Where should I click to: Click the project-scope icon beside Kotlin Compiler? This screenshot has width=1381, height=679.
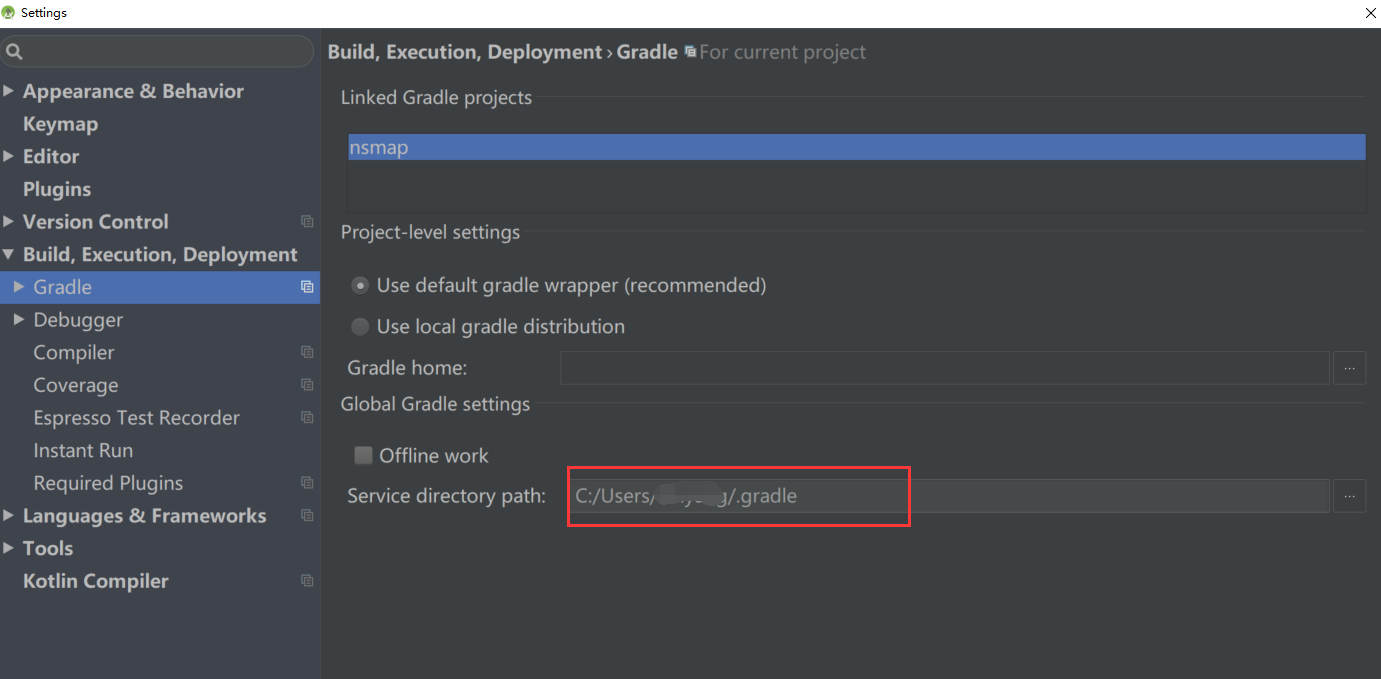(307, 581)
